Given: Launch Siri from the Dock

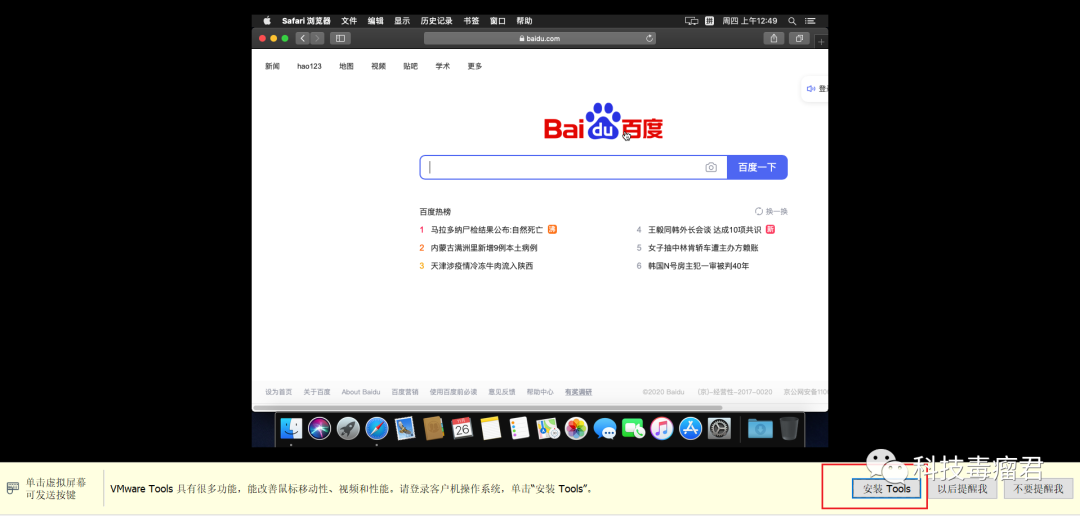Looking at the screenshot, I should click(x=320, y=429).
